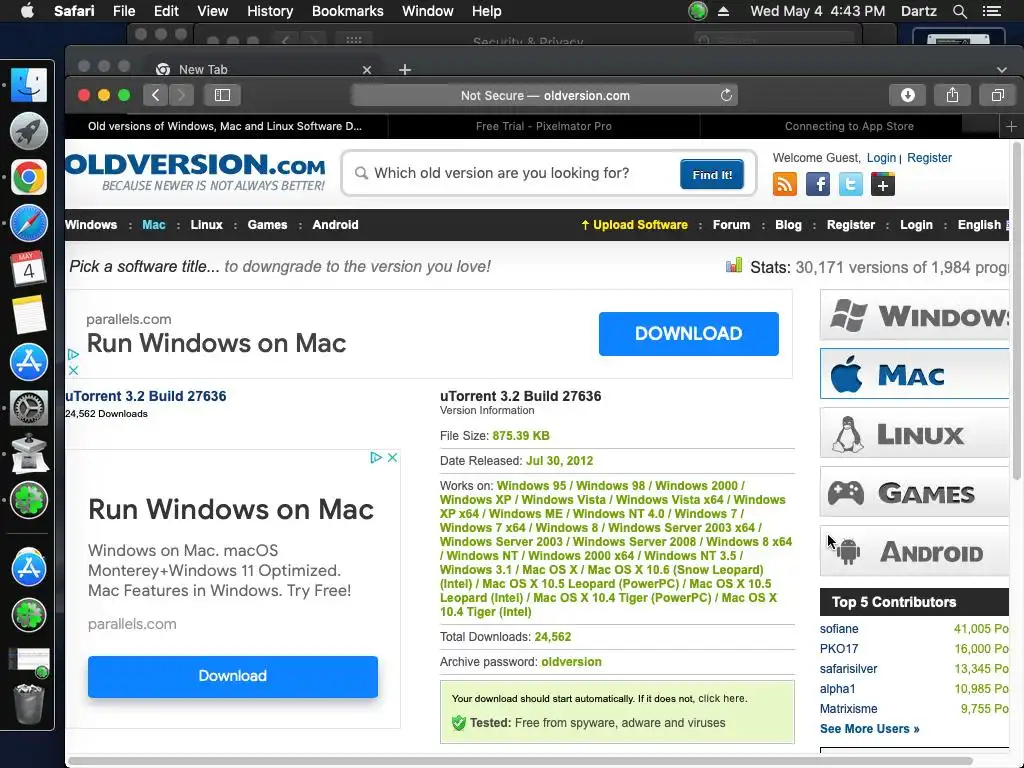This screenshot has height=768, width=1024.
Task: Open Safari compass icon in dock
Action: [x=29, y=223]
